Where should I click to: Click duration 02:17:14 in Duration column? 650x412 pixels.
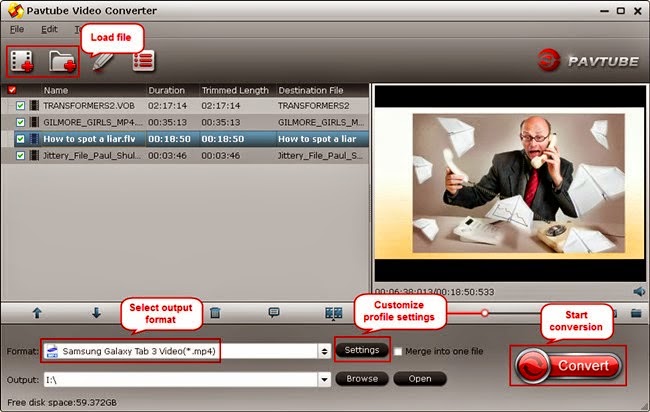tap(167, 106)
